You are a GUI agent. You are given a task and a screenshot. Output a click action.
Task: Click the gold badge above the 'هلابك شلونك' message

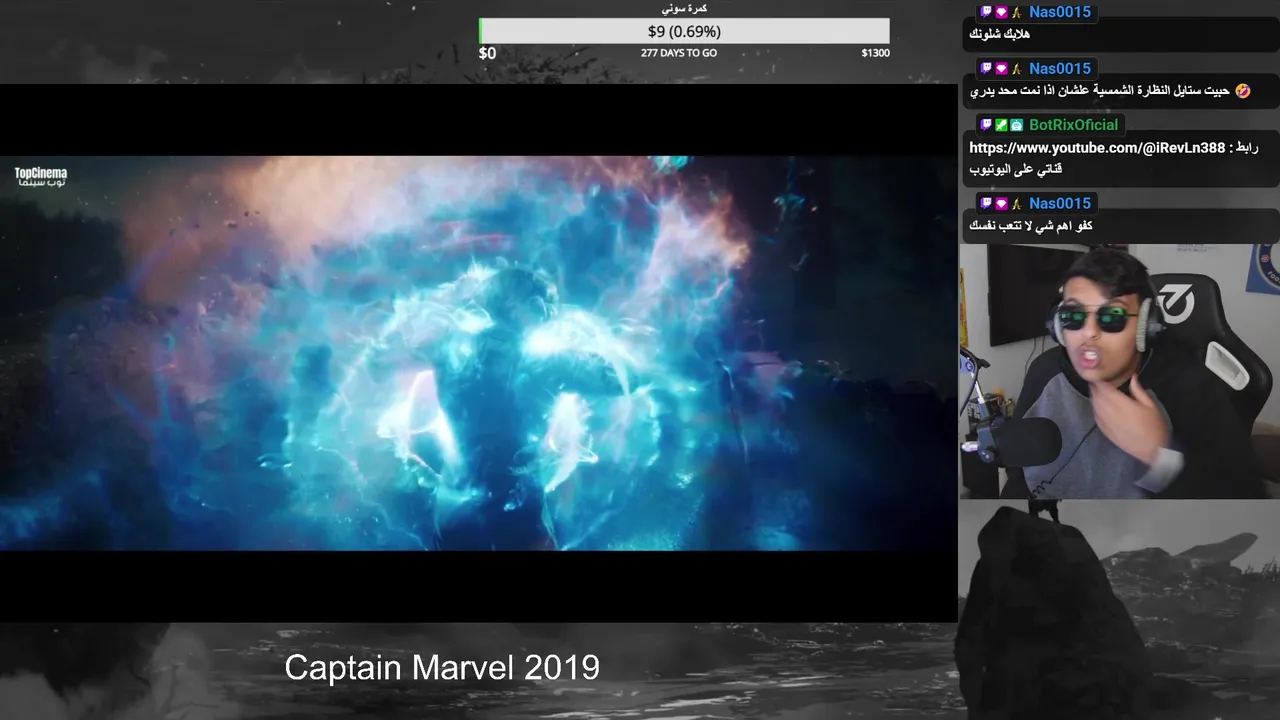pos(1016,12)
